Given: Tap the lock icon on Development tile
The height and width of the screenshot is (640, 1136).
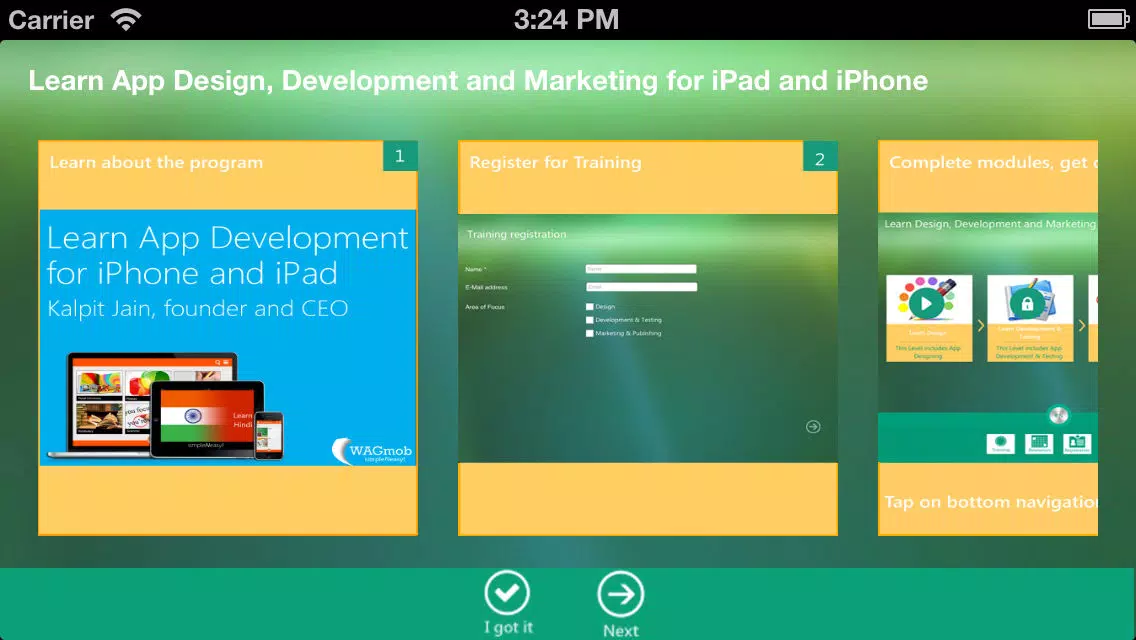Looking at the screenshot, I should click(x=1027, y=304).
